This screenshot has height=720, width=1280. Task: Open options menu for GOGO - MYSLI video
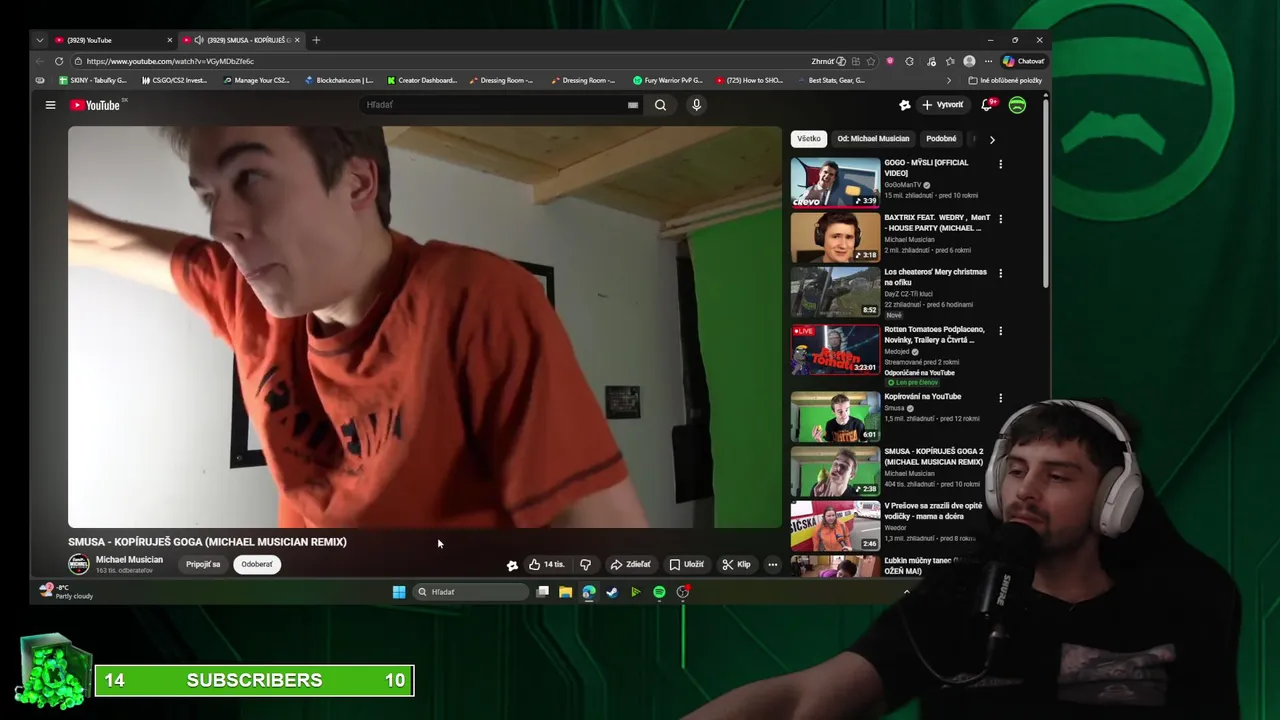1000,164
